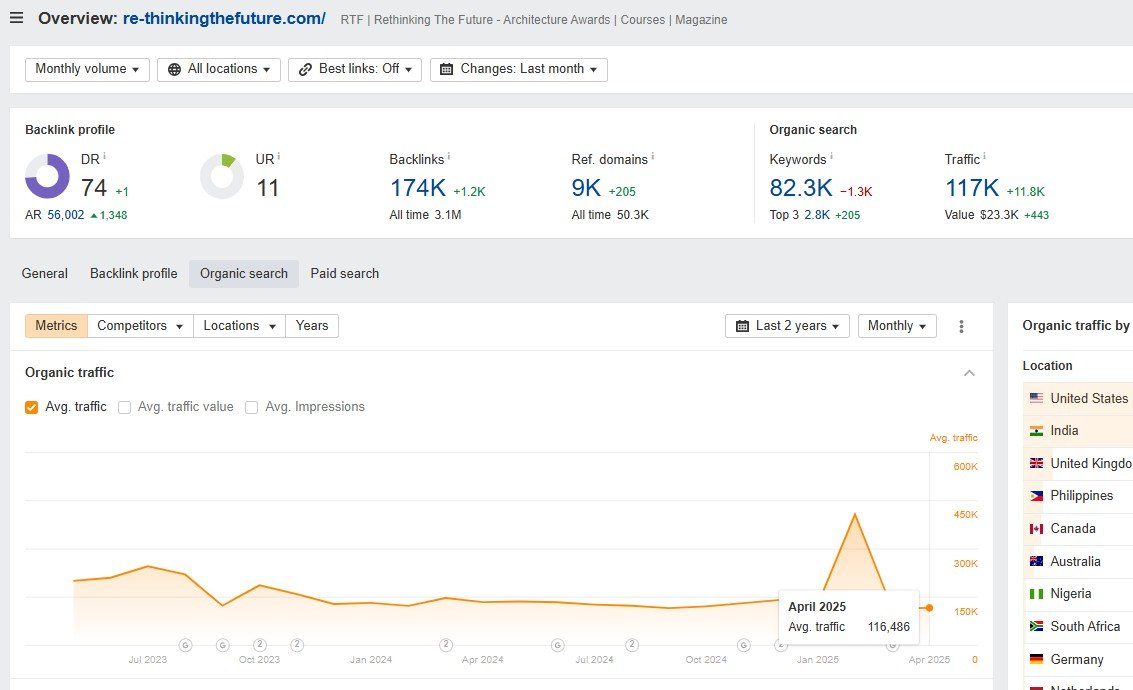Click the UR info icon
Viewport: 1133px width, 690px height.
(x=279, y=156)
